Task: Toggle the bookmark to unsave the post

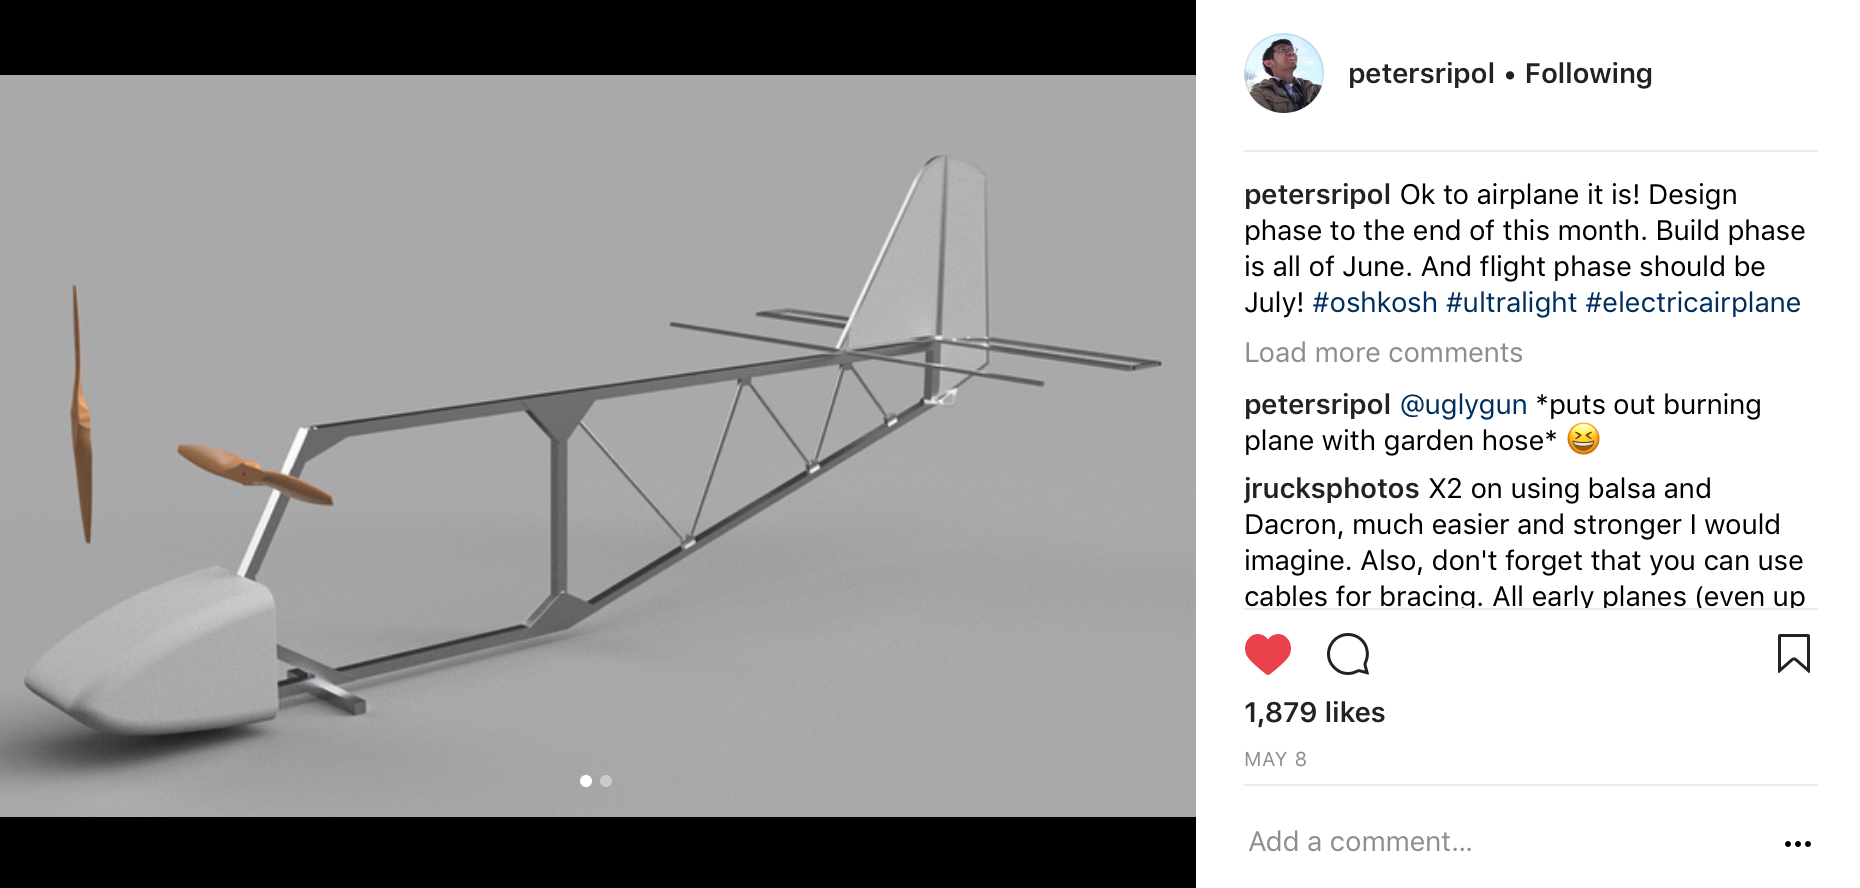Action: [1794, 655]
